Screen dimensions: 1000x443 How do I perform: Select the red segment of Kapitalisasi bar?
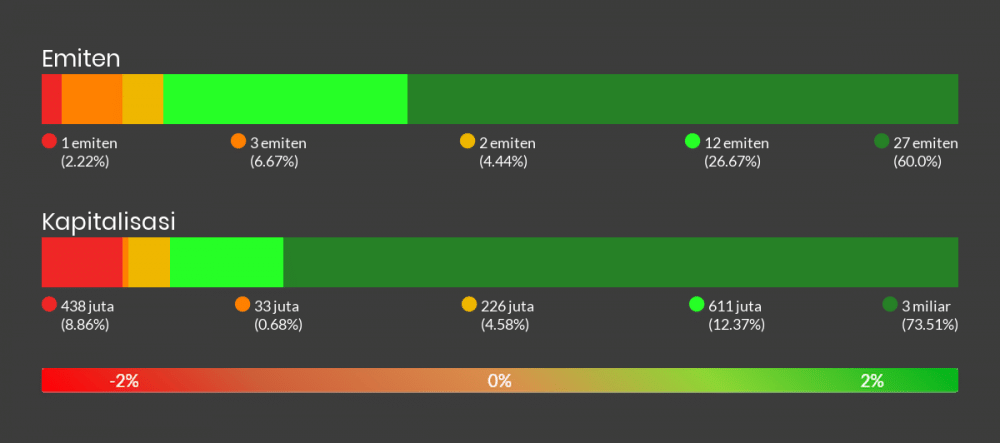[81, 262]
